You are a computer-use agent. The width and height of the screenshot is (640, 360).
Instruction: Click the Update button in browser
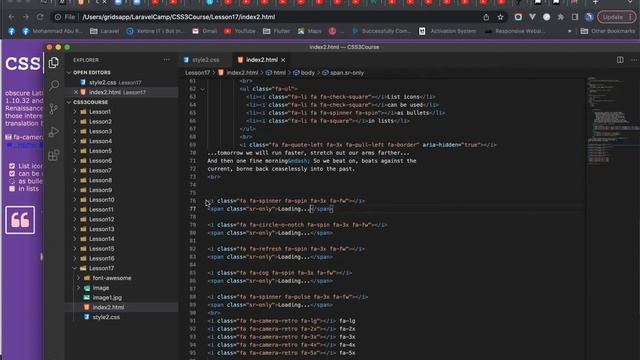pos(617,17)
